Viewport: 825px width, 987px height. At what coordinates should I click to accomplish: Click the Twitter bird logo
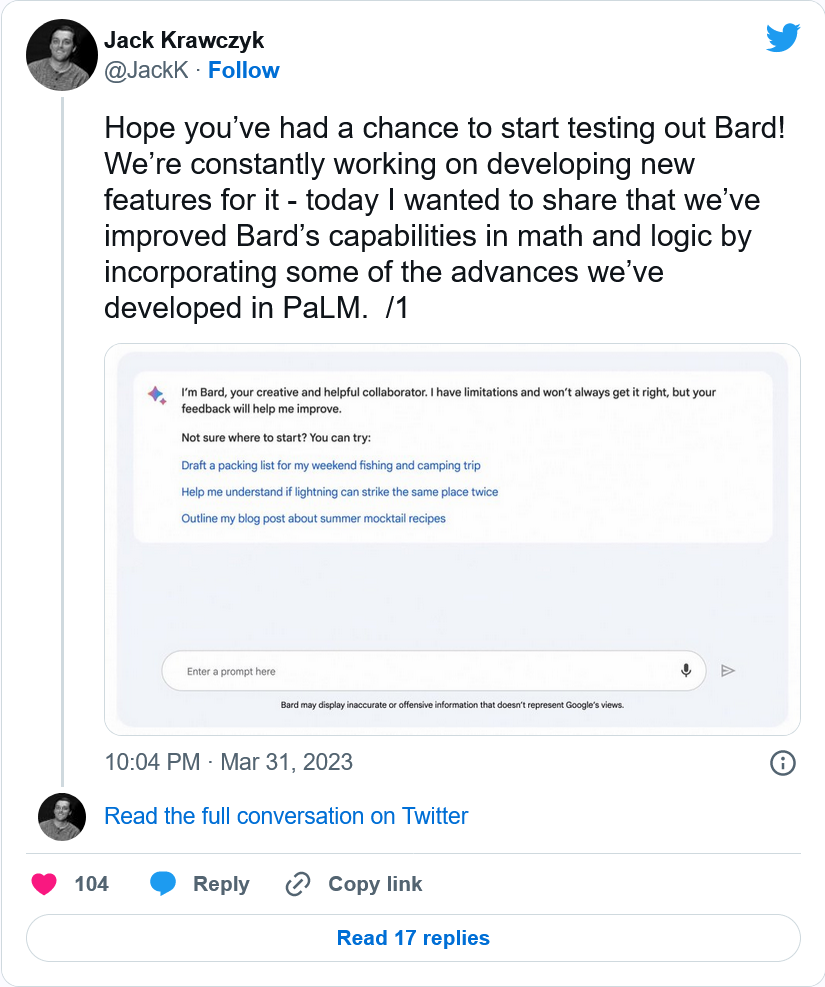(783, 38)
